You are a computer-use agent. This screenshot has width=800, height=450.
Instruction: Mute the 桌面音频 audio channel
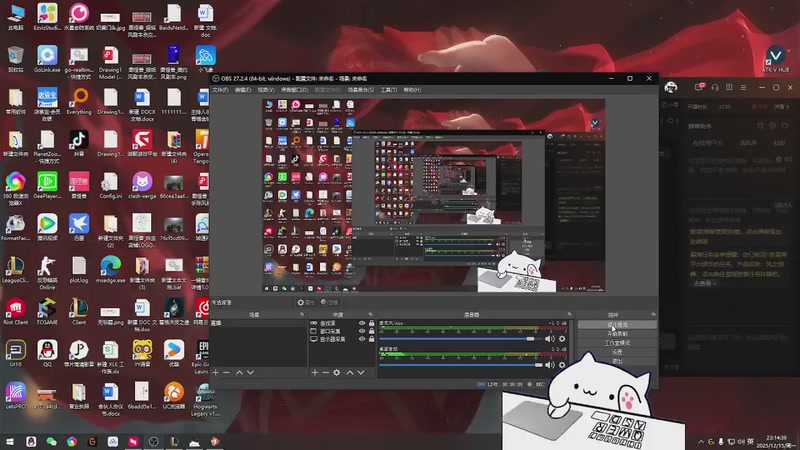[x=549, y=365]
